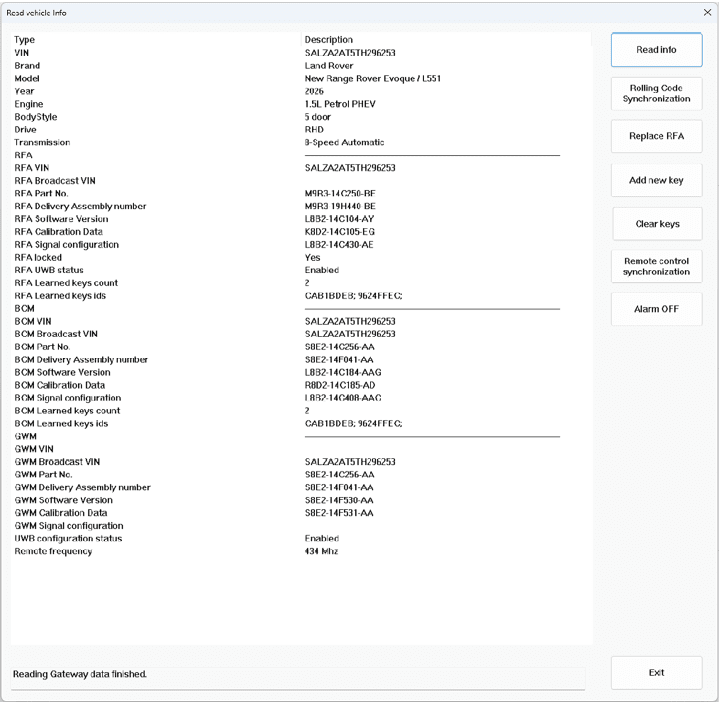Image resolution: width=719 pixels, height=707 pixels.
Task: Select the GWM VIN row label
Action: 34,449
